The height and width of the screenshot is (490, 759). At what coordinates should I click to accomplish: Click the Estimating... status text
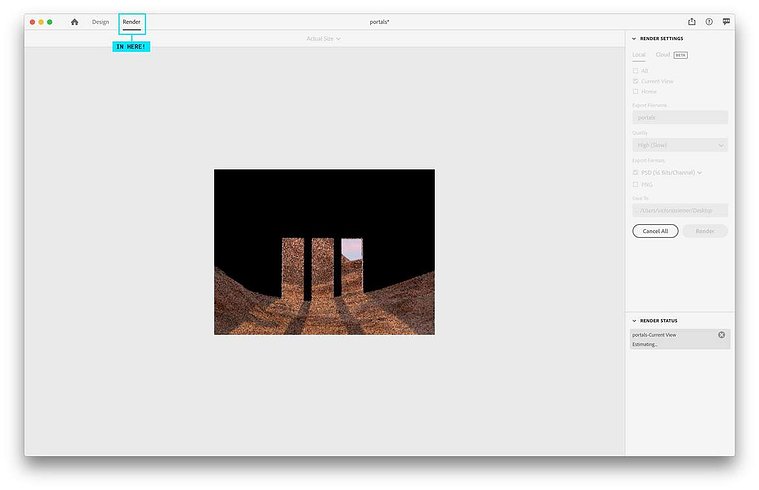click(645, 345)
